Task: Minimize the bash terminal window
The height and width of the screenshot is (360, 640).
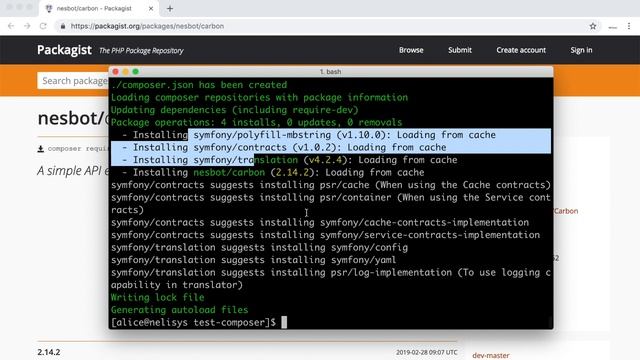Action: point(125,72)
